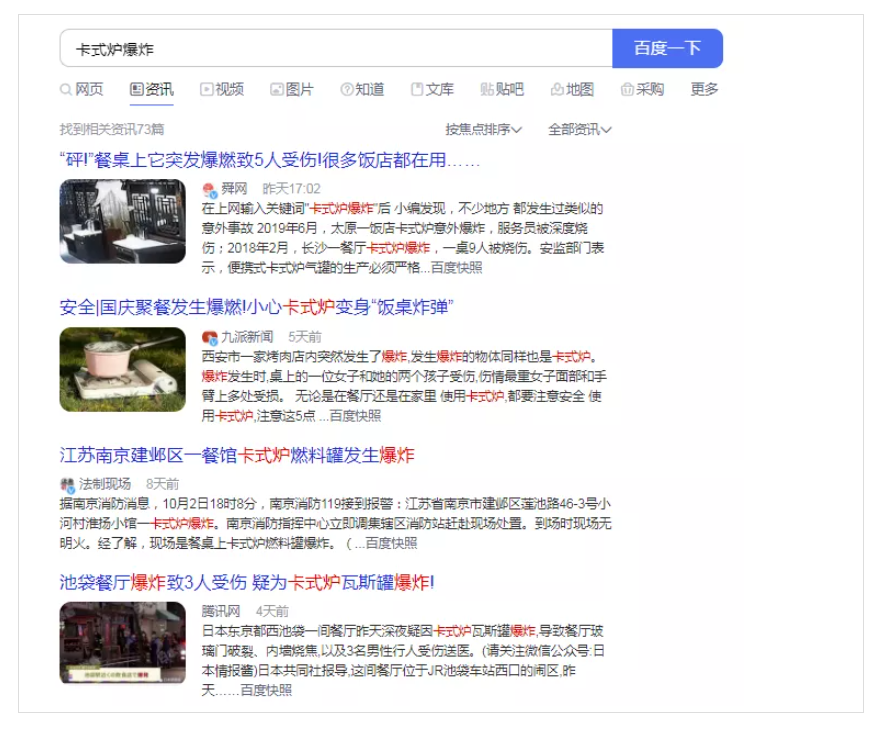This screenshot has height=731, width=883.
Task: Click the 法制现场 source logo icon
Action: [x=68, y=484]
